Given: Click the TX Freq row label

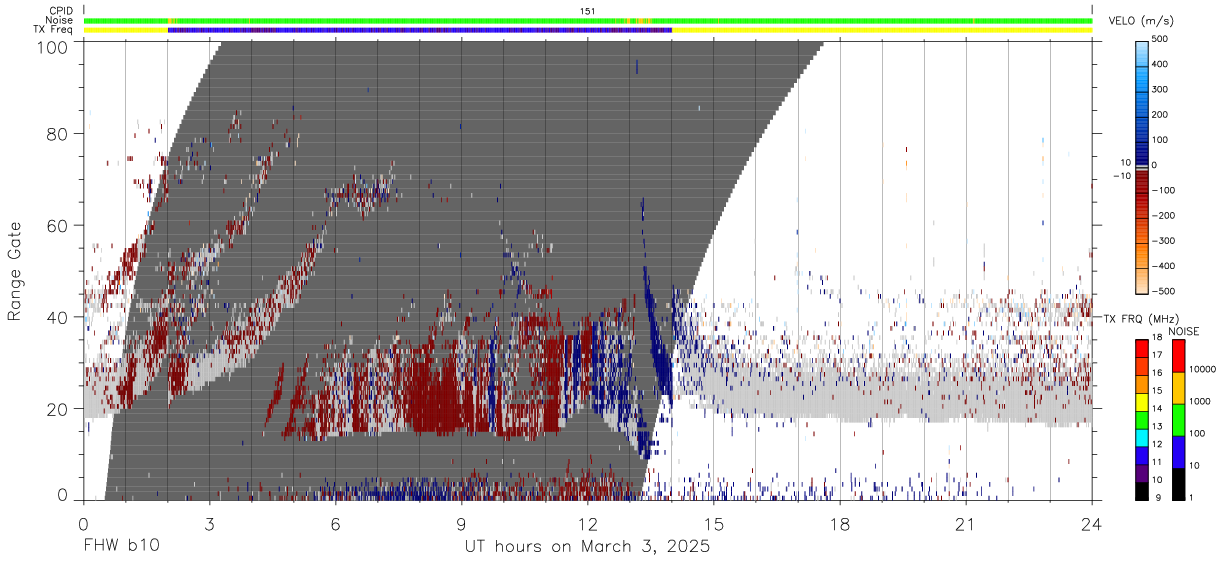Looking at the screenshot, I should 54,30.
